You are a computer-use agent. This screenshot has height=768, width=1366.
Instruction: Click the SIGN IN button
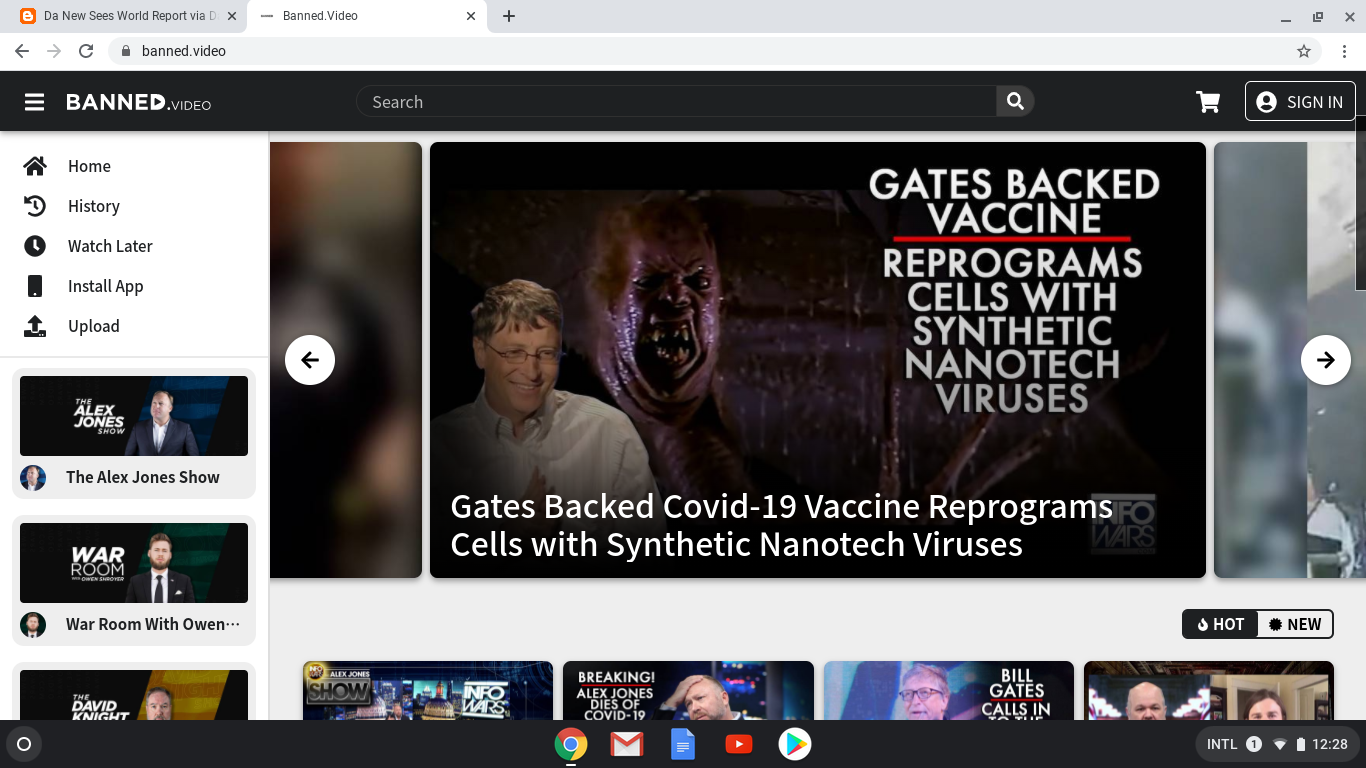click(x=1300, y=102)
